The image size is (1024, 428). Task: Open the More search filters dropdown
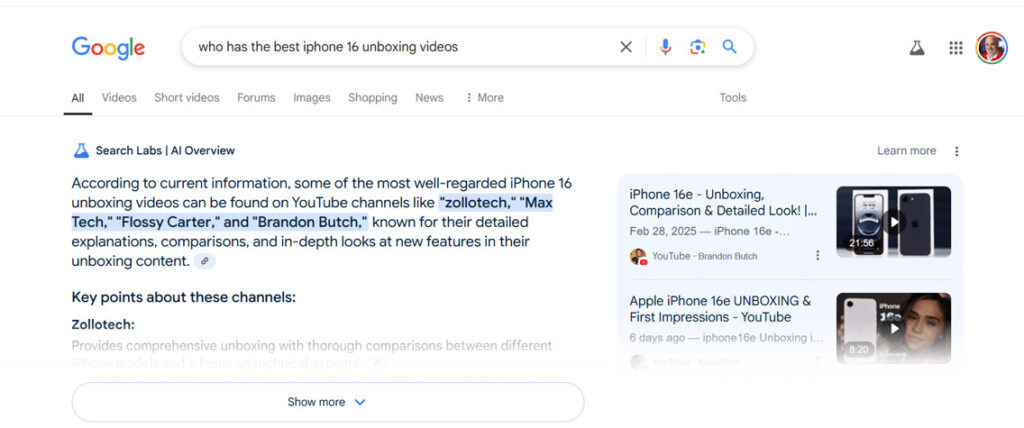click(484, 98)
